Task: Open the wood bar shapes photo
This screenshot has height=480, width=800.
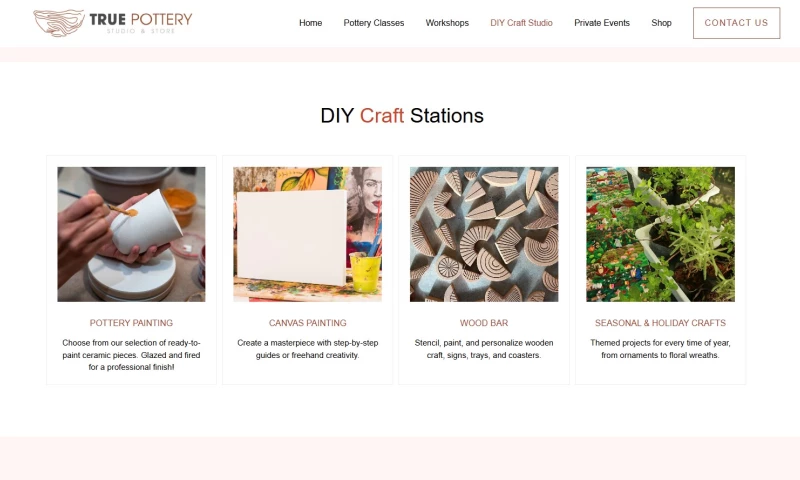Action: point(484,234)
